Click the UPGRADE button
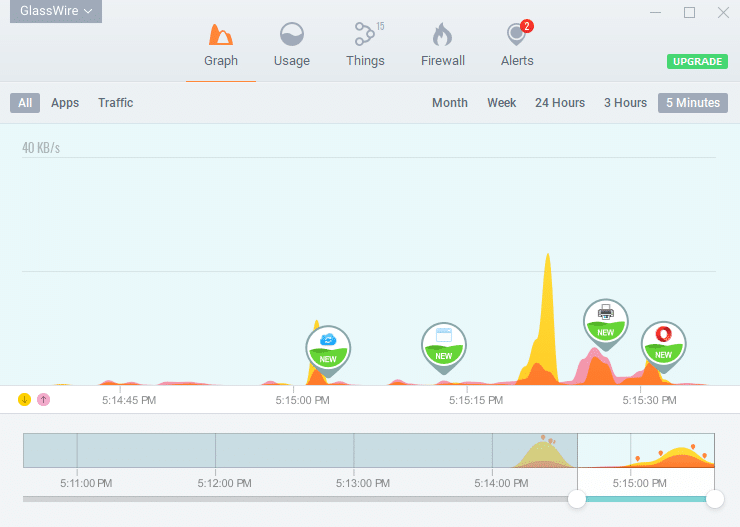The height and width of the screenshot is (527, 740). tap(697, 61)
